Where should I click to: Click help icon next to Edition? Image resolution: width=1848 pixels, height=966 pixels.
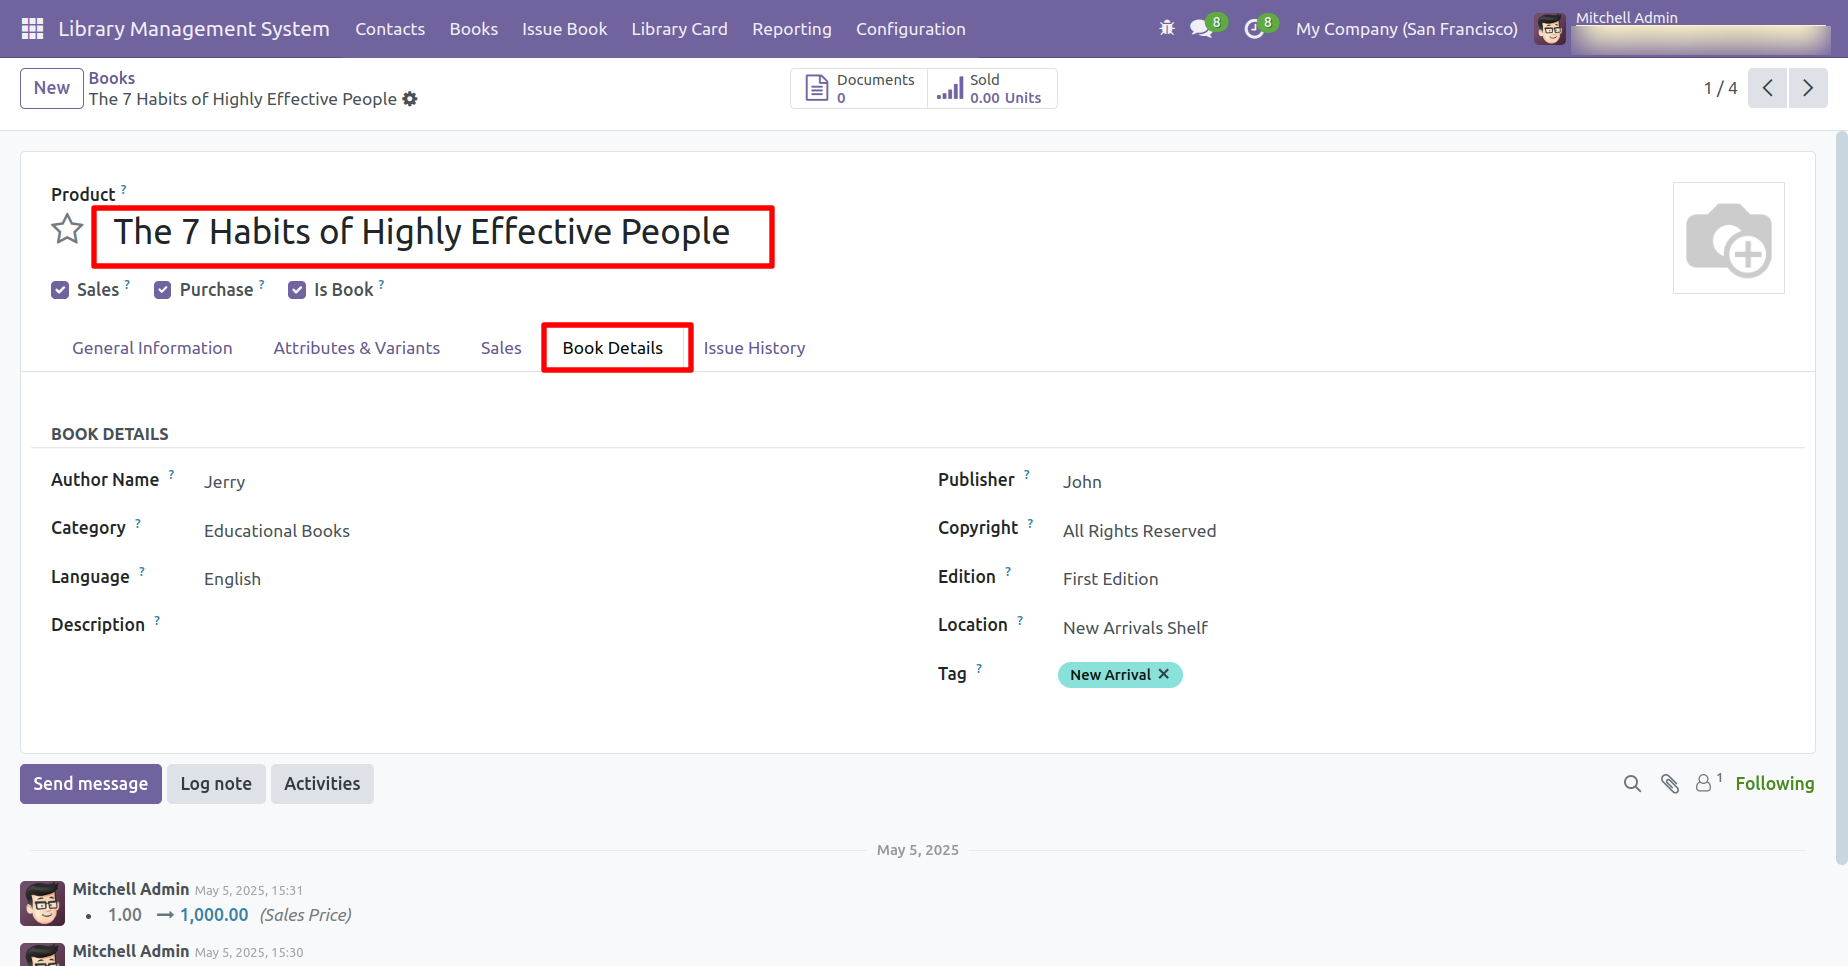point(1008,572)
